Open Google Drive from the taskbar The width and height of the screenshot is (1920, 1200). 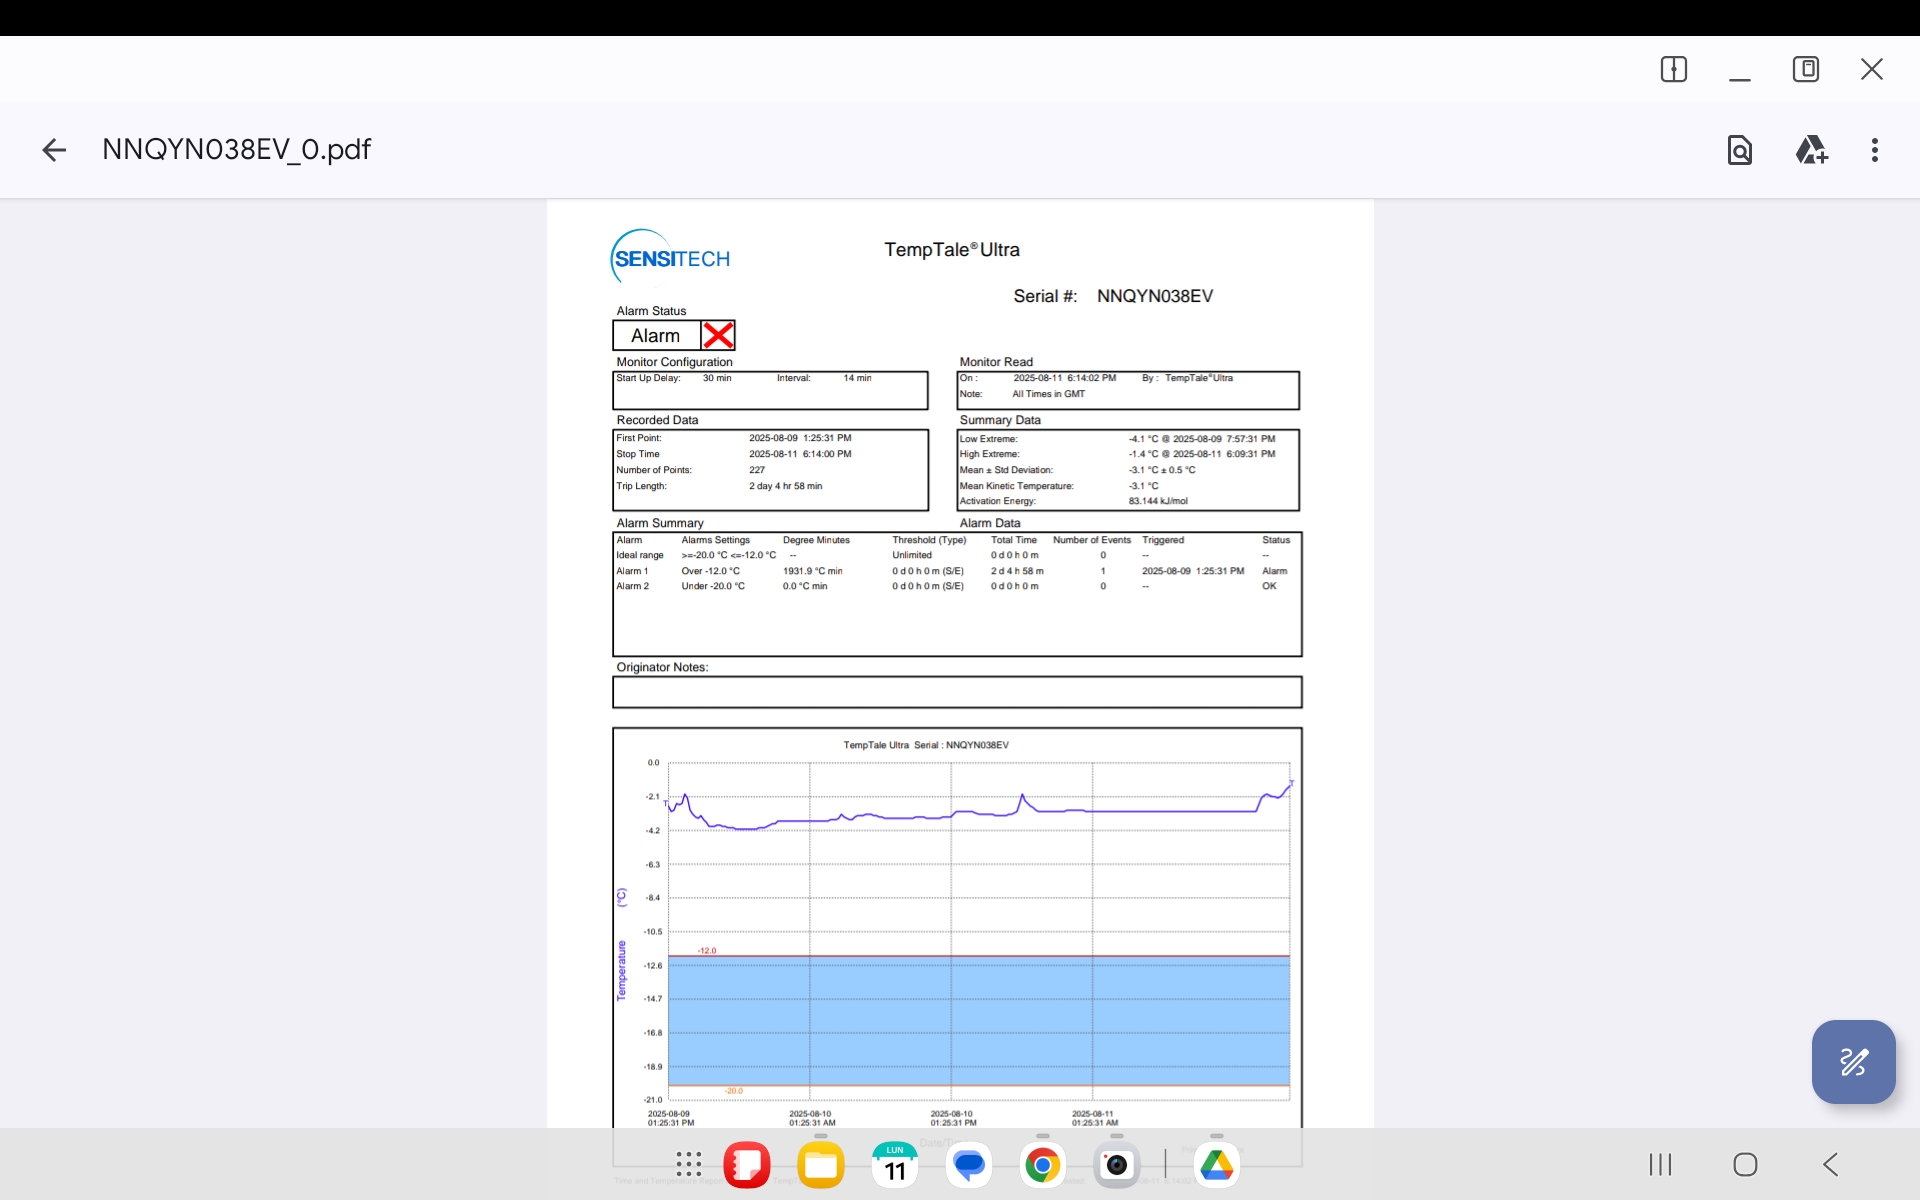pyautogui.click(x=1216, y=1165)
